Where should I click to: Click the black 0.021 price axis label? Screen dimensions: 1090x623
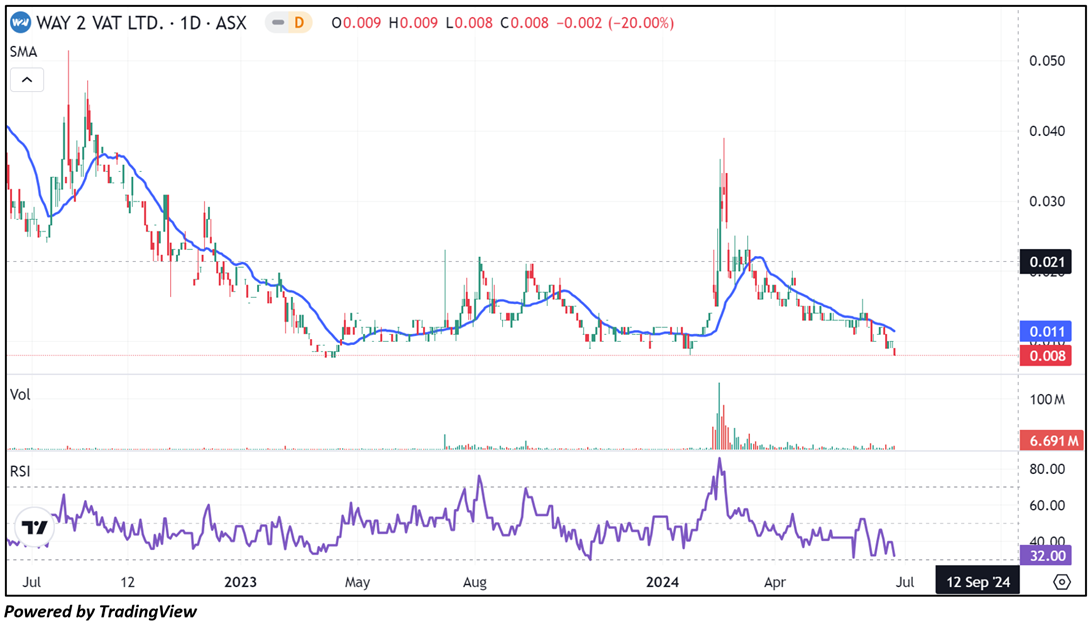coord(1045,262)
